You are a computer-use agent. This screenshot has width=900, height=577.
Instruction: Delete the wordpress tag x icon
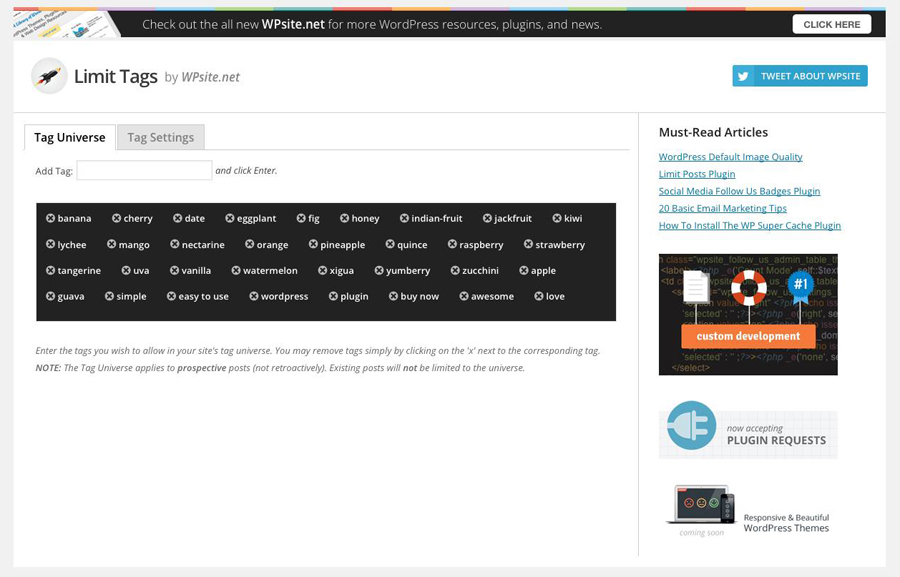[254, 296]
